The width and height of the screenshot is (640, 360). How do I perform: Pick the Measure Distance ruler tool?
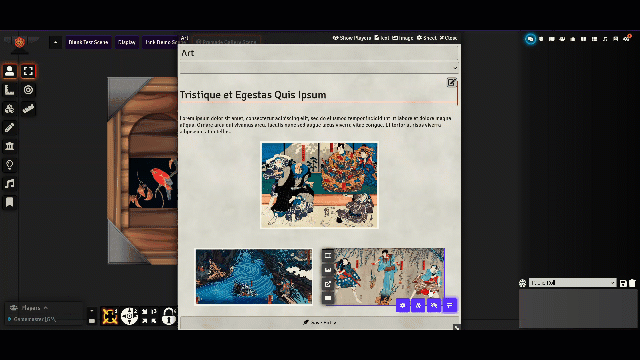pos(28,109)
